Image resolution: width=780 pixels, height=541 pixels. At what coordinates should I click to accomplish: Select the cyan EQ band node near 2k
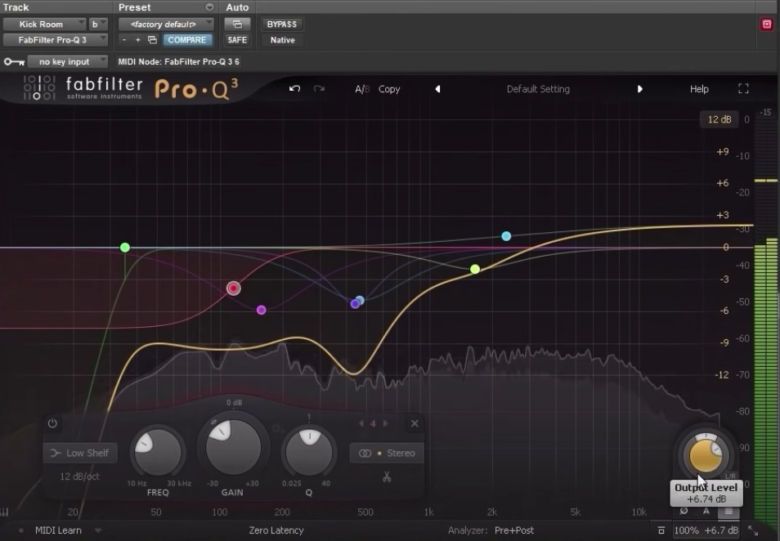(x=506, y=236)
